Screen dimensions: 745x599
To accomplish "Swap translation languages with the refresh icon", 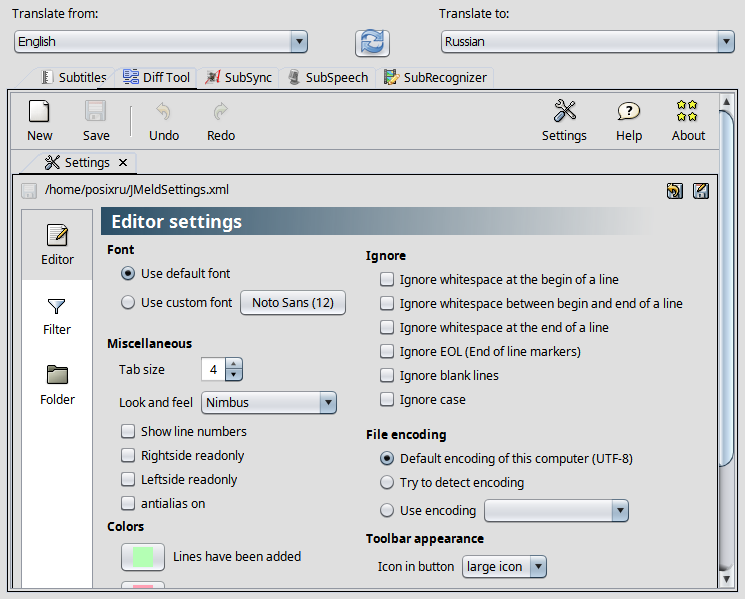I will 372,43.
